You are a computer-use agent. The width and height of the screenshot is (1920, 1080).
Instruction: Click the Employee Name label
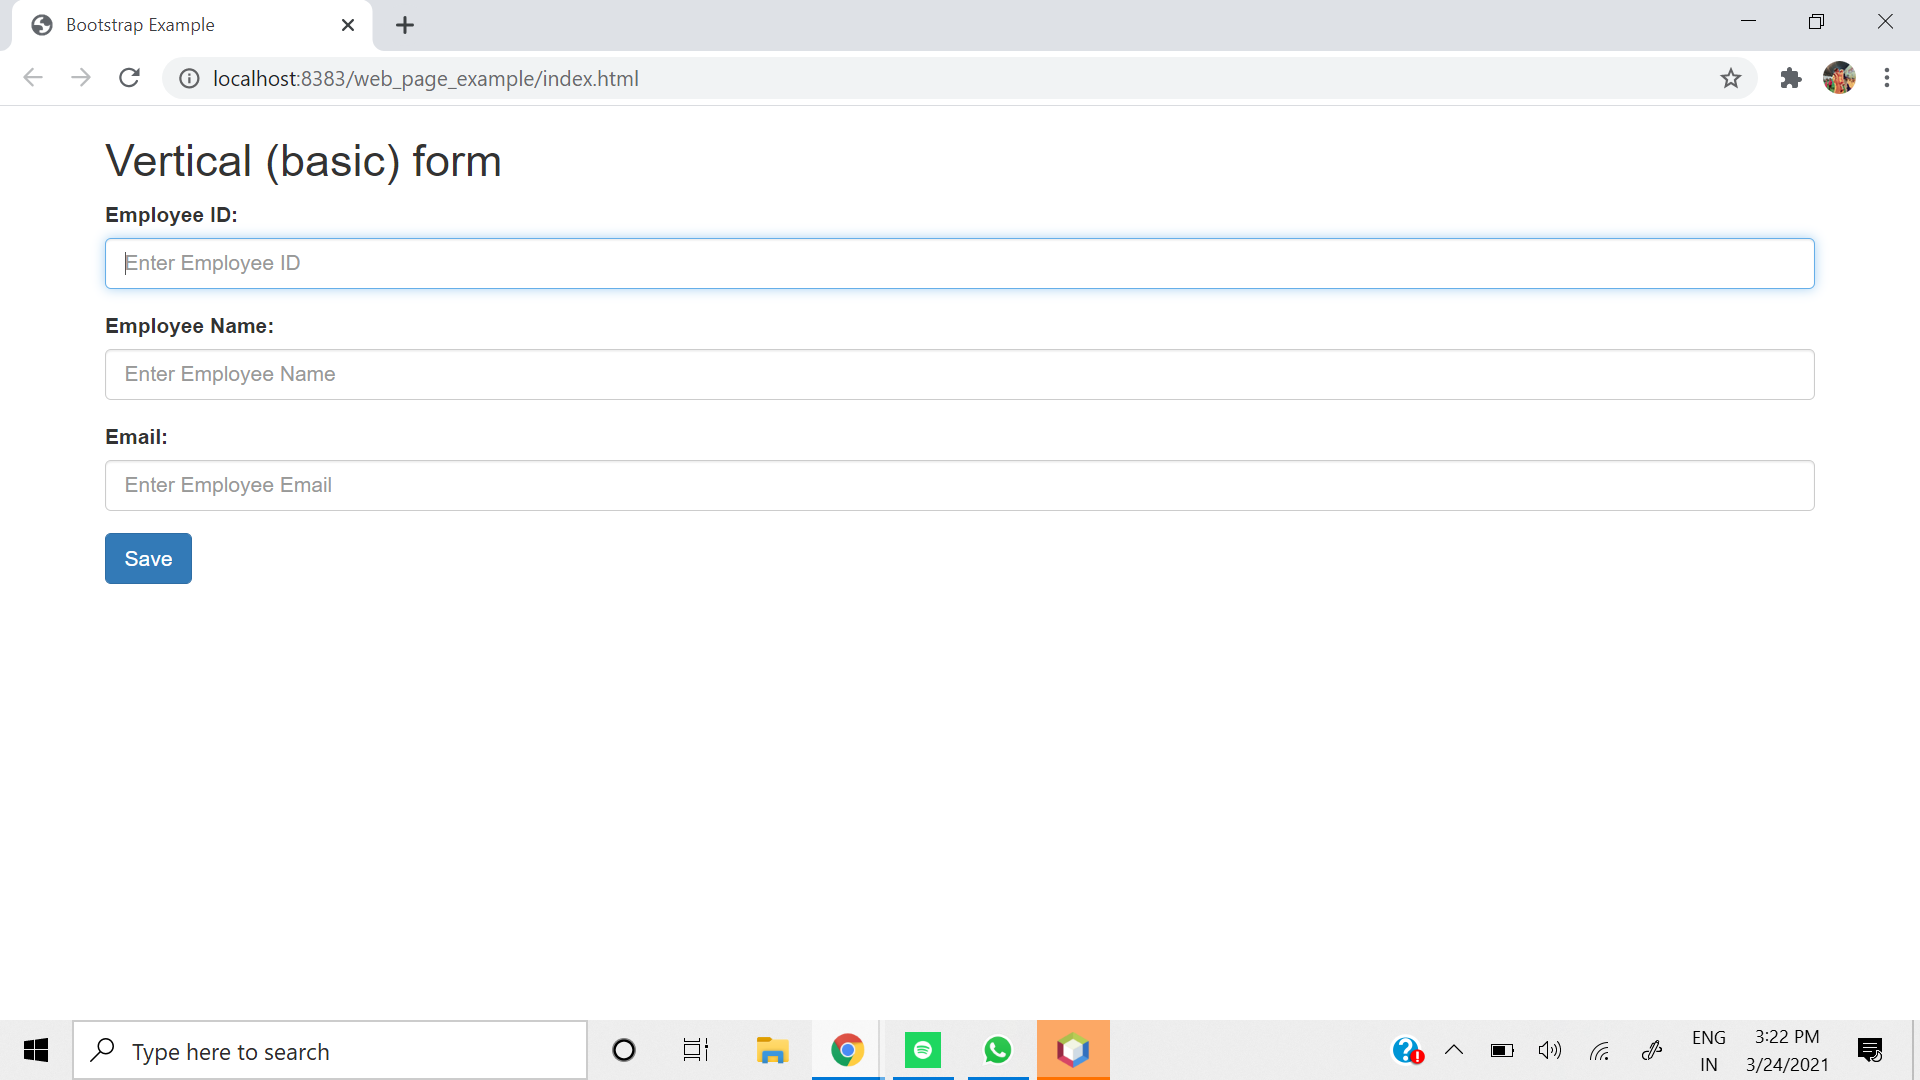[x=189, y=326]
